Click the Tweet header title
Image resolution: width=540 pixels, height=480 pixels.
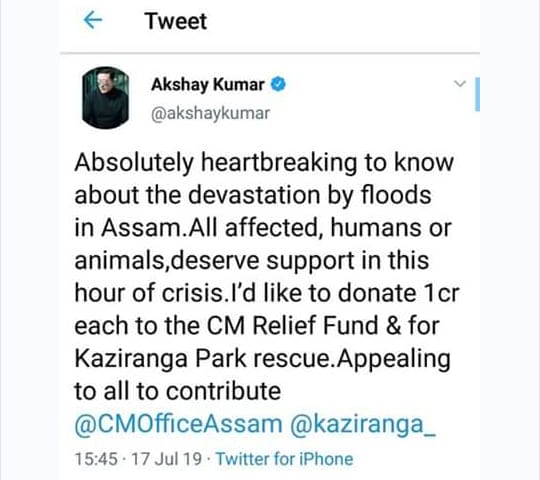point(176,21)
